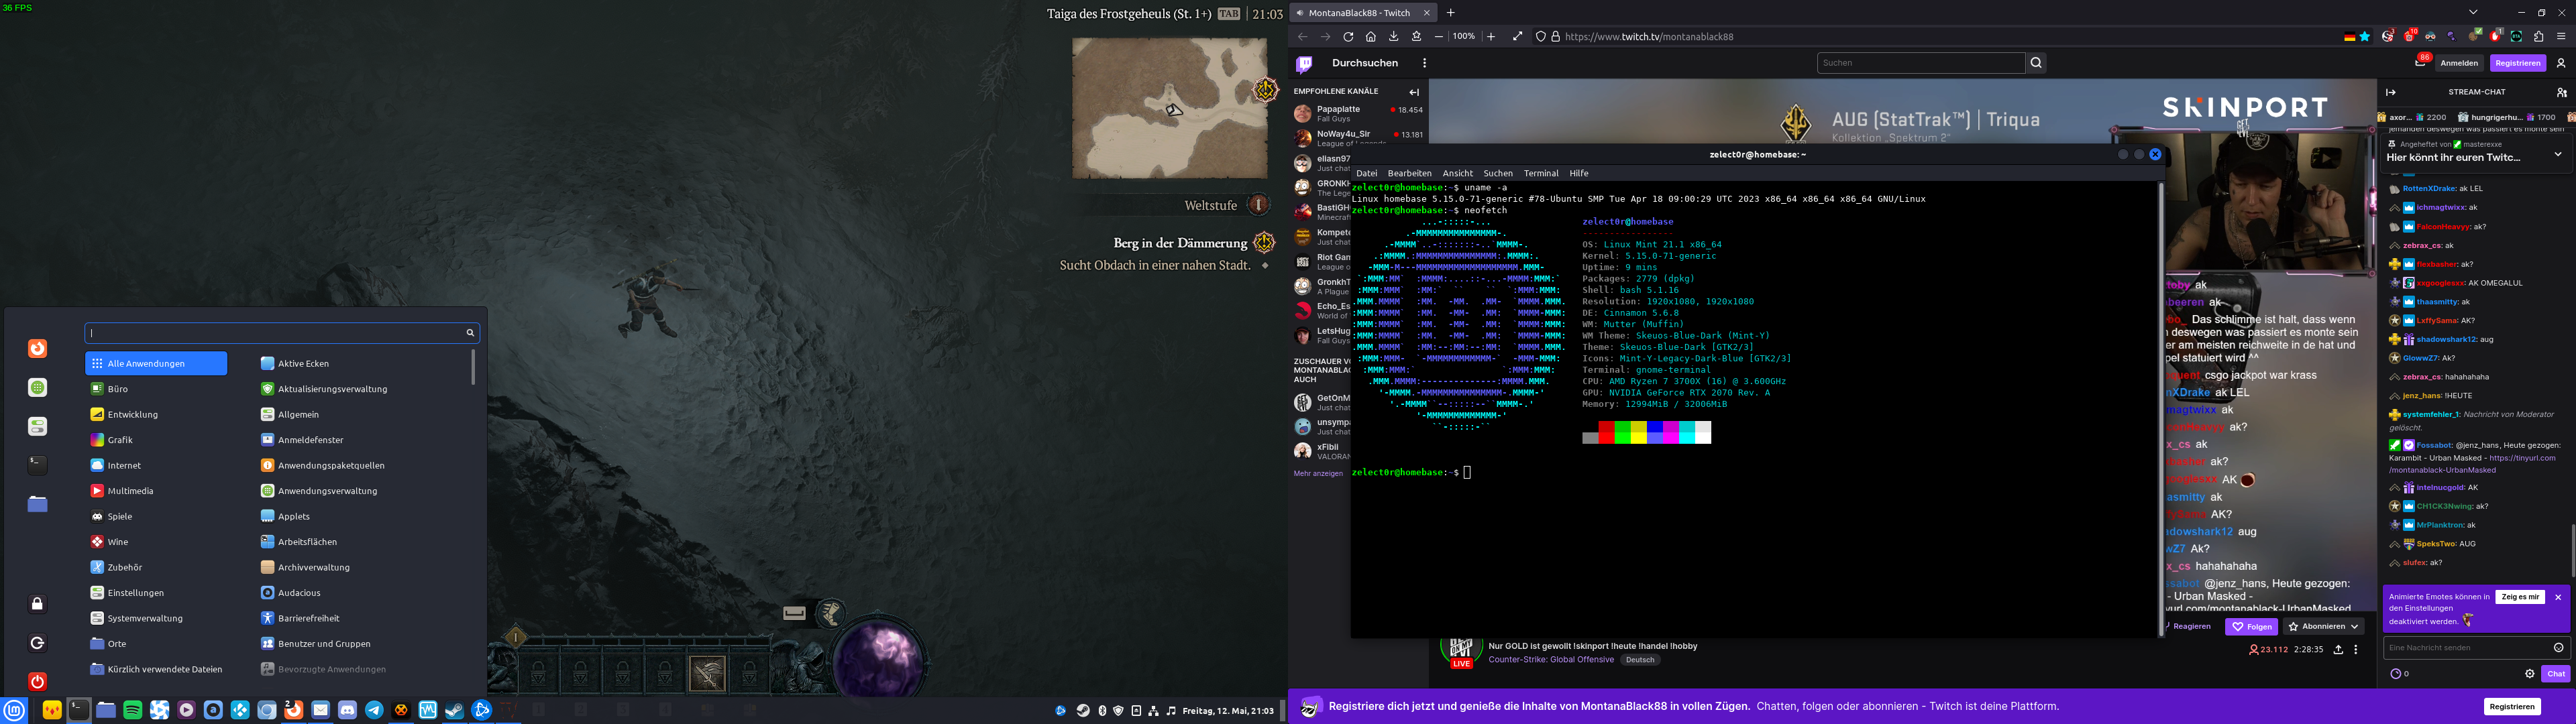This screenshot has width=2576, height=724.
Task: Click the Anmelden button
Action: (x=2459, y=63)
